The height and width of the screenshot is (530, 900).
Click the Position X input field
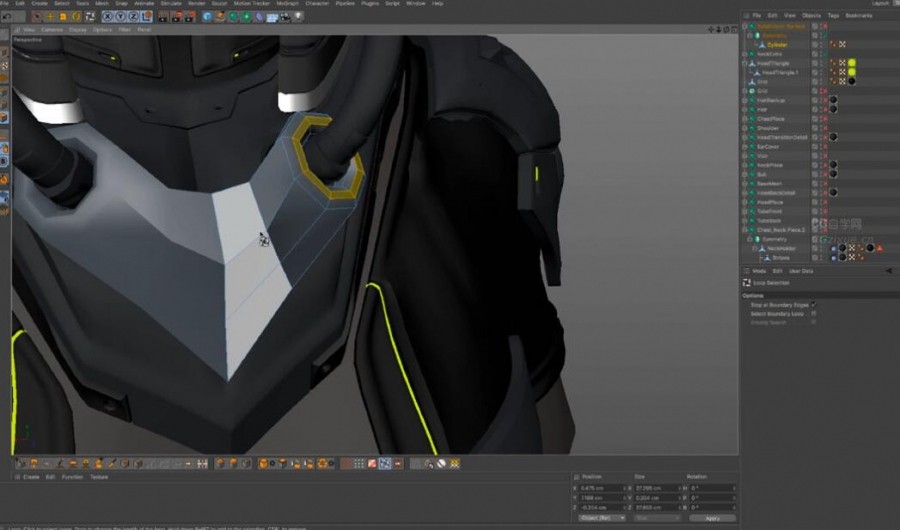(599, 488)
